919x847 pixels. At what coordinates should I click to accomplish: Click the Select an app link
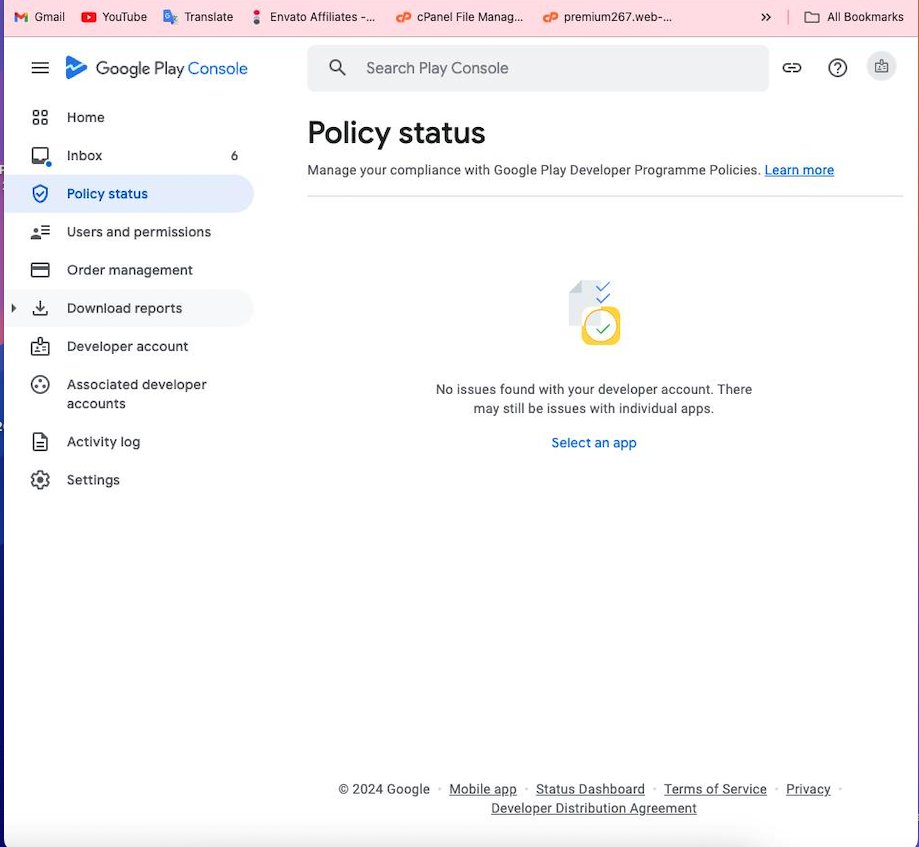pyautogui.click(x=594, y=443)
